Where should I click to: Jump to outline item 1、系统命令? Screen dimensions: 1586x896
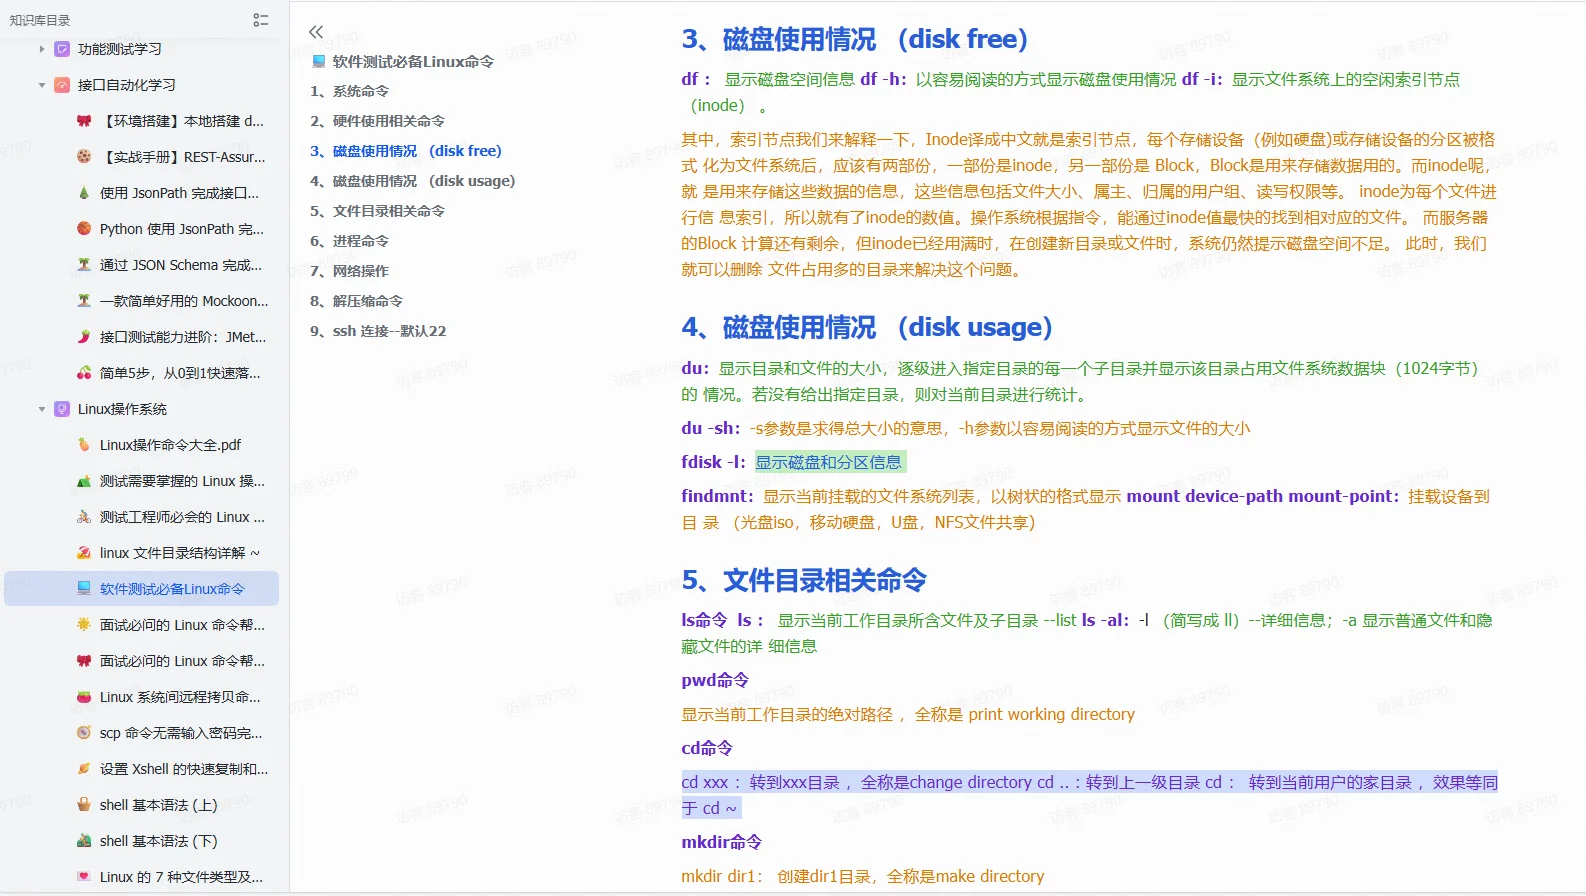pyautogui.click(x=349, y=91)
